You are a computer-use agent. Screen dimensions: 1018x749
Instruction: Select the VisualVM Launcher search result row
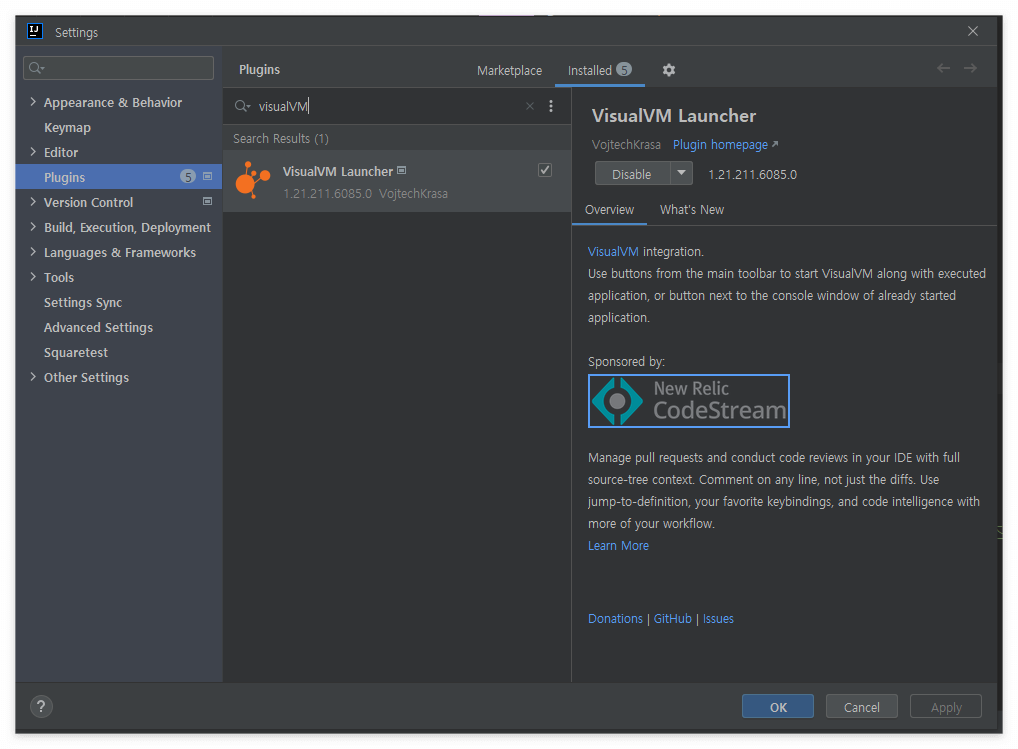[397, 181]
